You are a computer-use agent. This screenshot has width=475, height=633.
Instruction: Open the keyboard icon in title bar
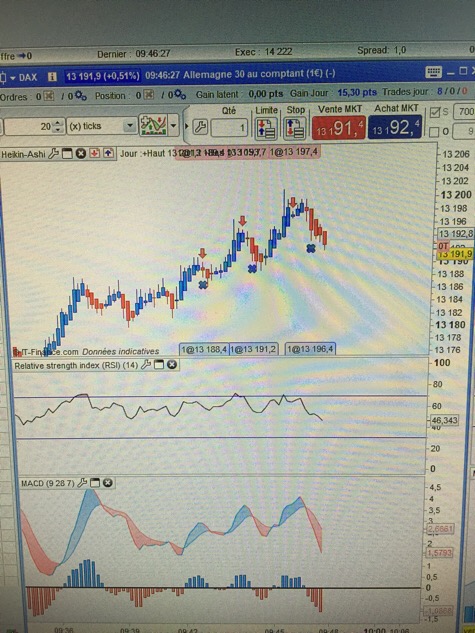[x=433, y=73]
